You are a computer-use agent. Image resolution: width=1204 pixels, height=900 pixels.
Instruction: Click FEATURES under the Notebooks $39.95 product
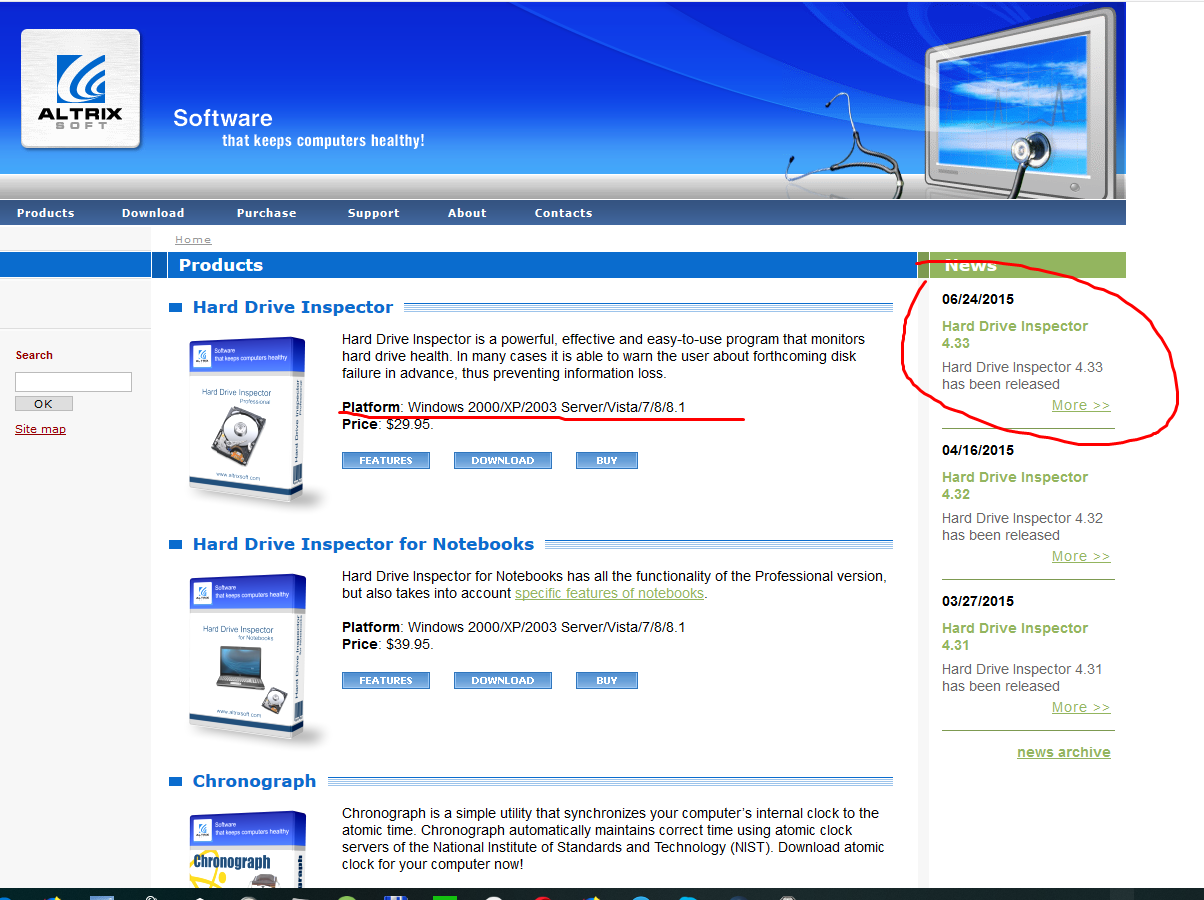[386, 681]
